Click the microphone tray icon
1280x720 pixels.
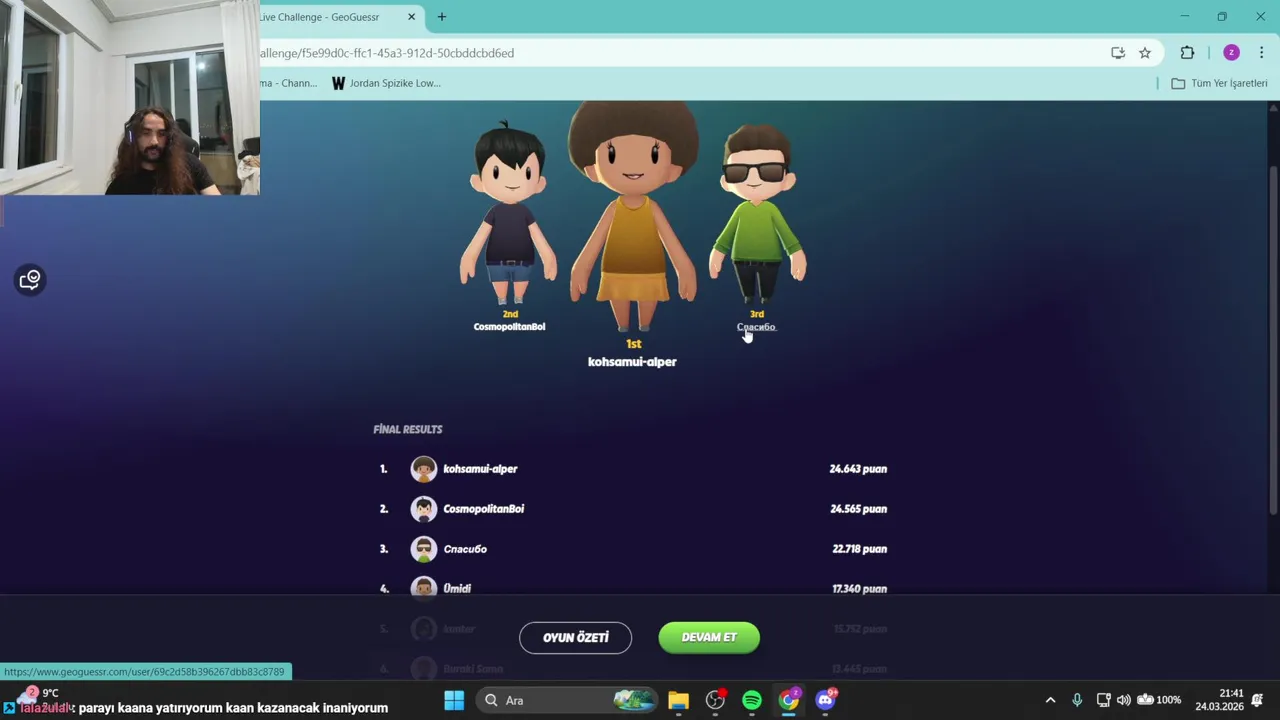click(x=1077, y=700)
